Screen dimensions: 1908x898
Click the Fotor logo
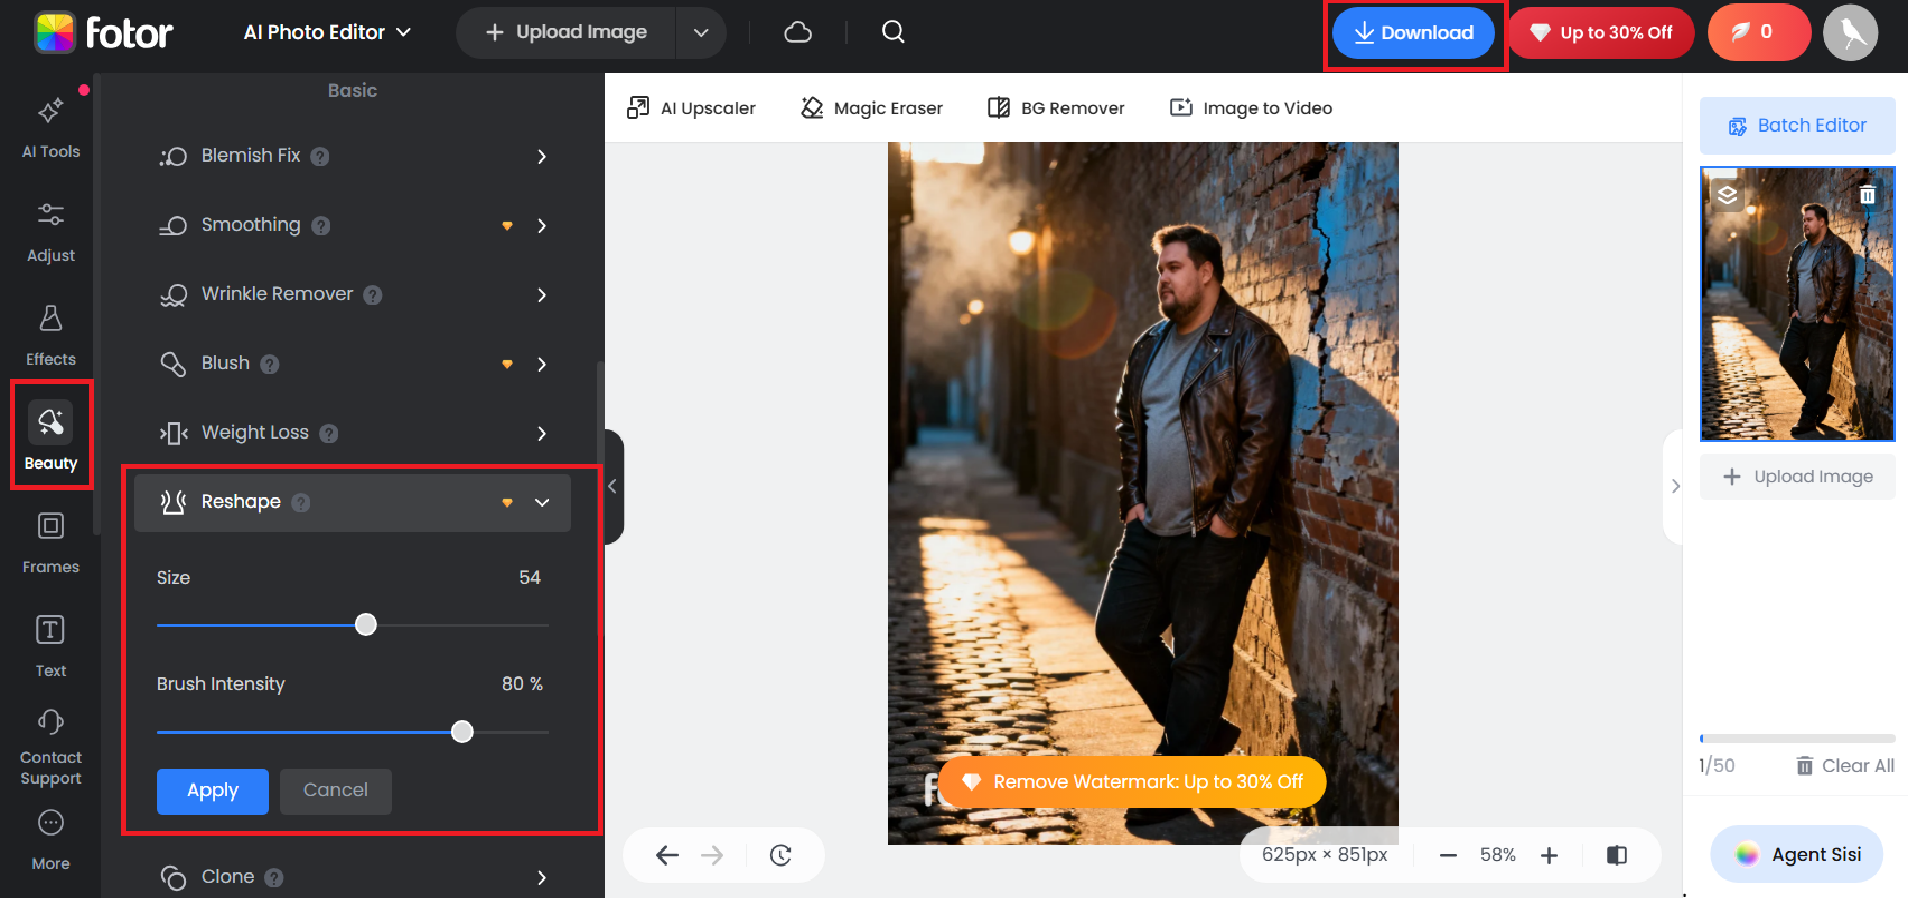(x=104, y=33)
